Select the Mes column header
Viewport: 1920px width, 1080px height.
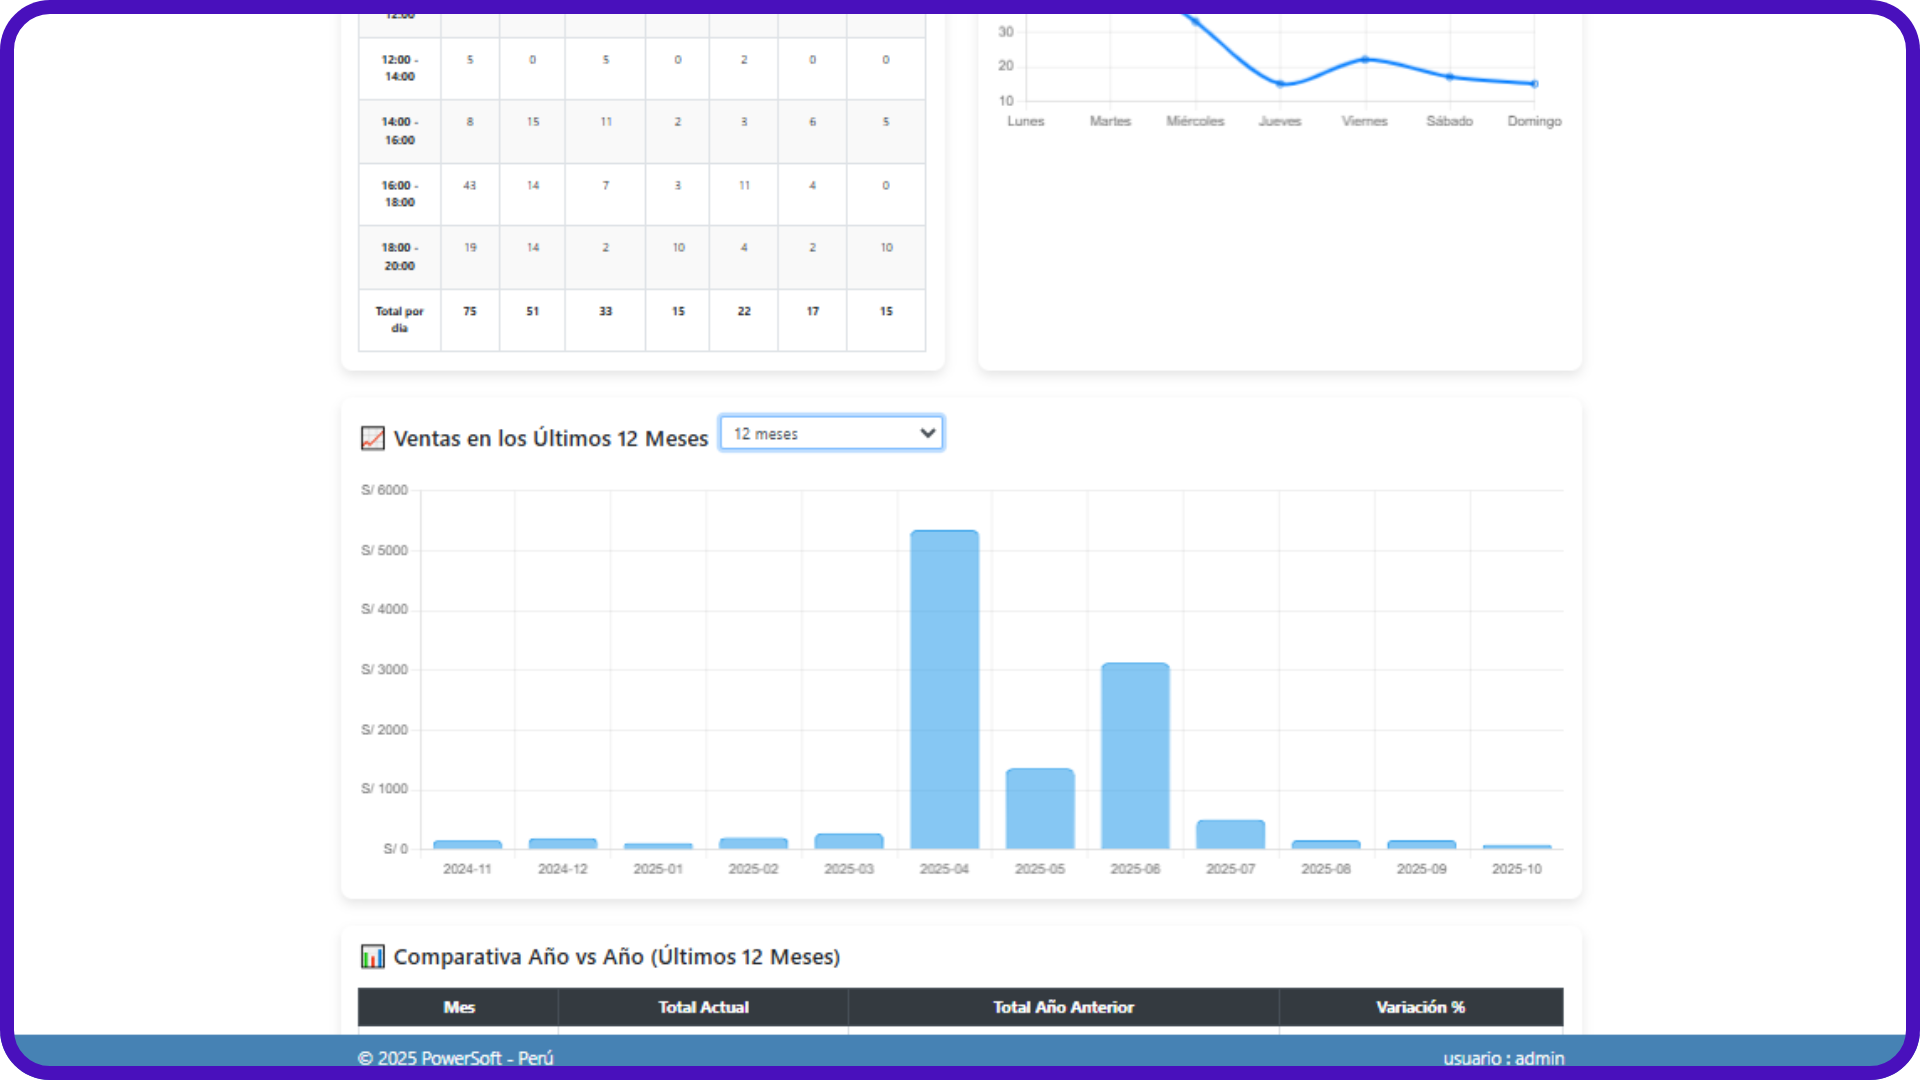point(459,1007)
